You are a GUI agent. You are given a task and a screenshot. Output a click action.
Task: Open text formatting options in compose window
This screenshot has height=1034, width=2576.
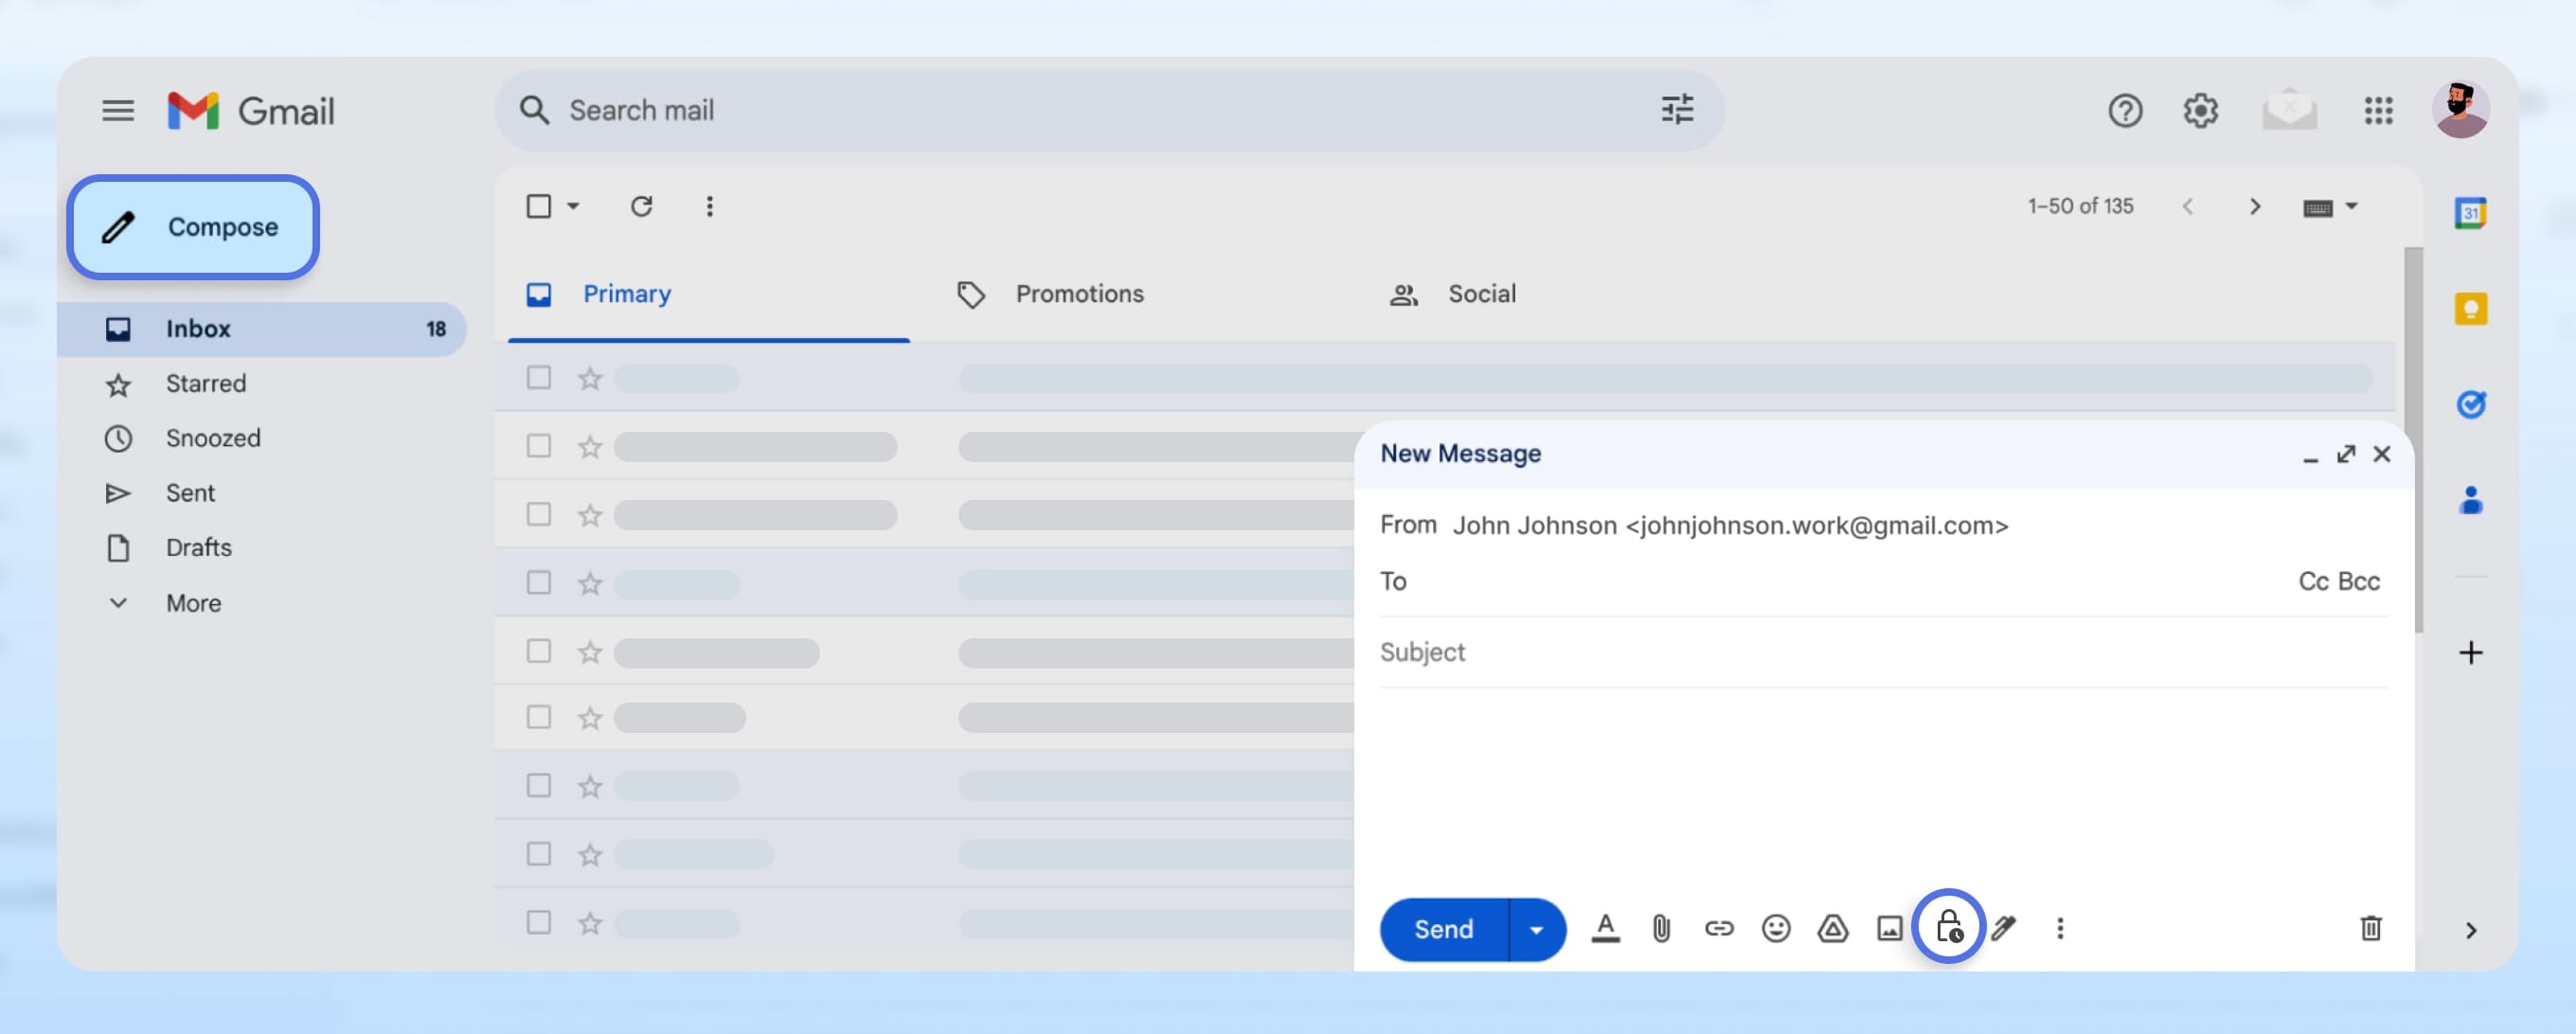tap(1606, 928)
